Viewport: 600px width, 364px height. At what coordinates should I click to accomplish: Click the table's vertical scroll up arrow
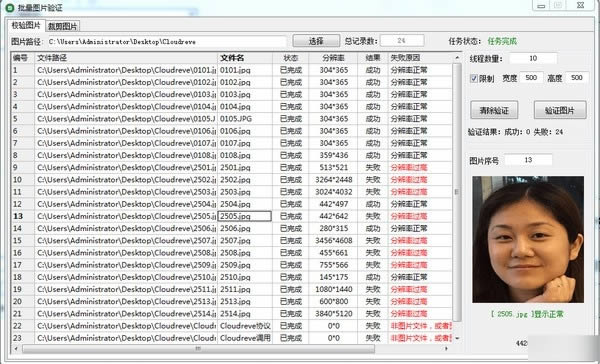[457, 58]
